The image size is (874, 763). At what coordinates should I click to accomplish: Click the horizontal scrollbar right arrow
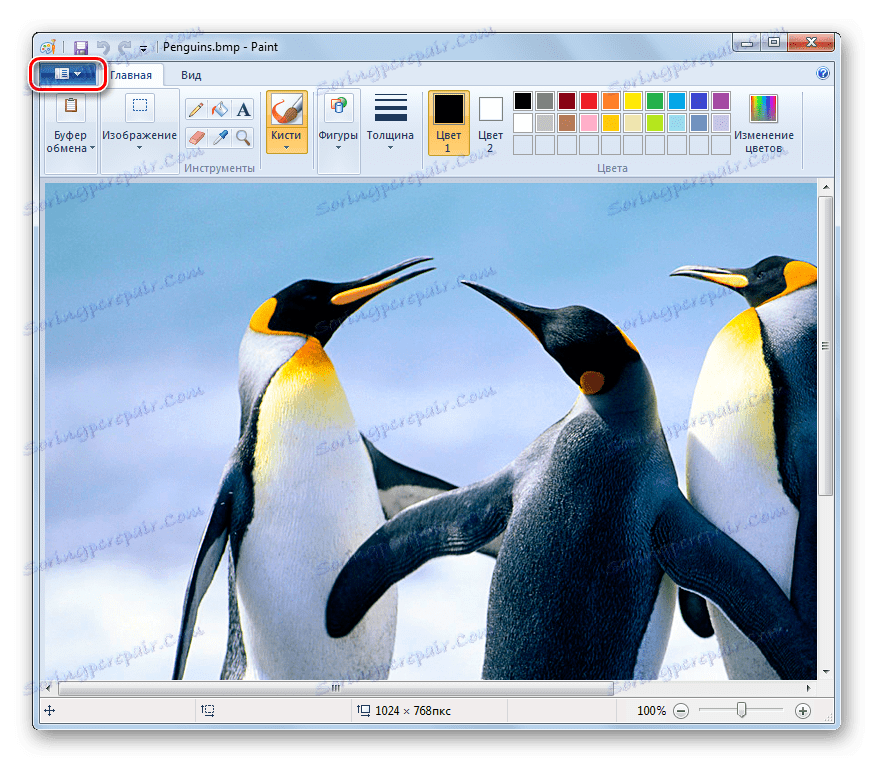click(809, 688)
